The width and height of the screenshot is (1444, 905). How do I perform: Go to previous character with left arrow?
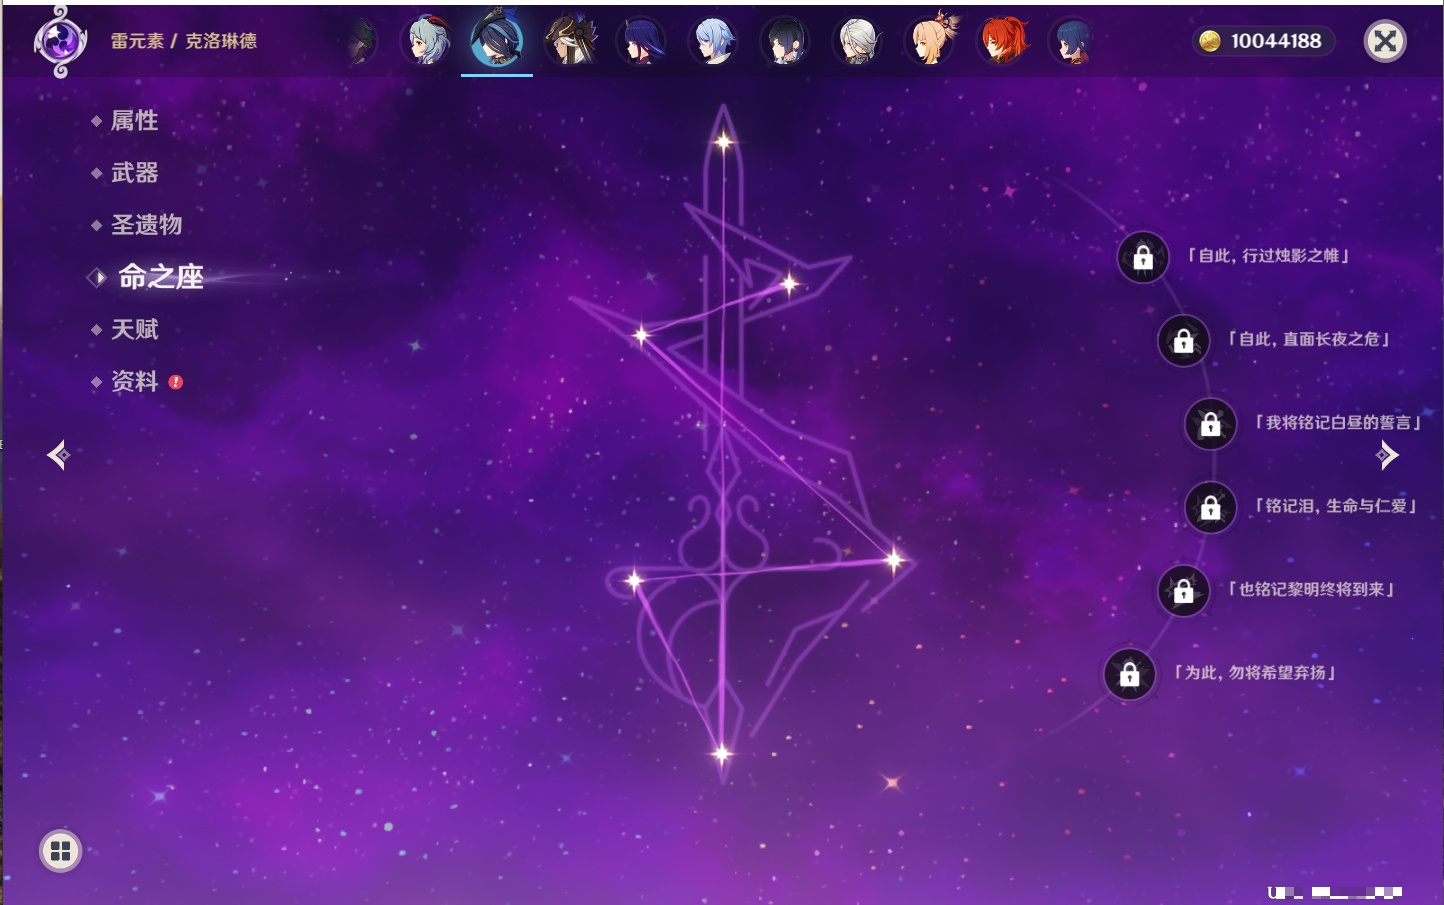(x=58, y=455)
